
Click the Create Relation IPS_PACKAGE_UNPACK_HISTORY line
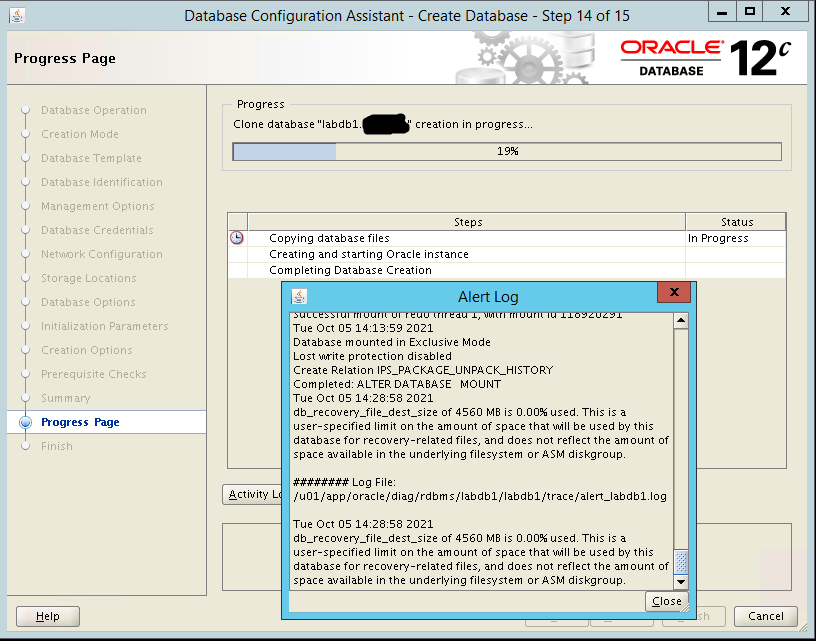[423, 370]
